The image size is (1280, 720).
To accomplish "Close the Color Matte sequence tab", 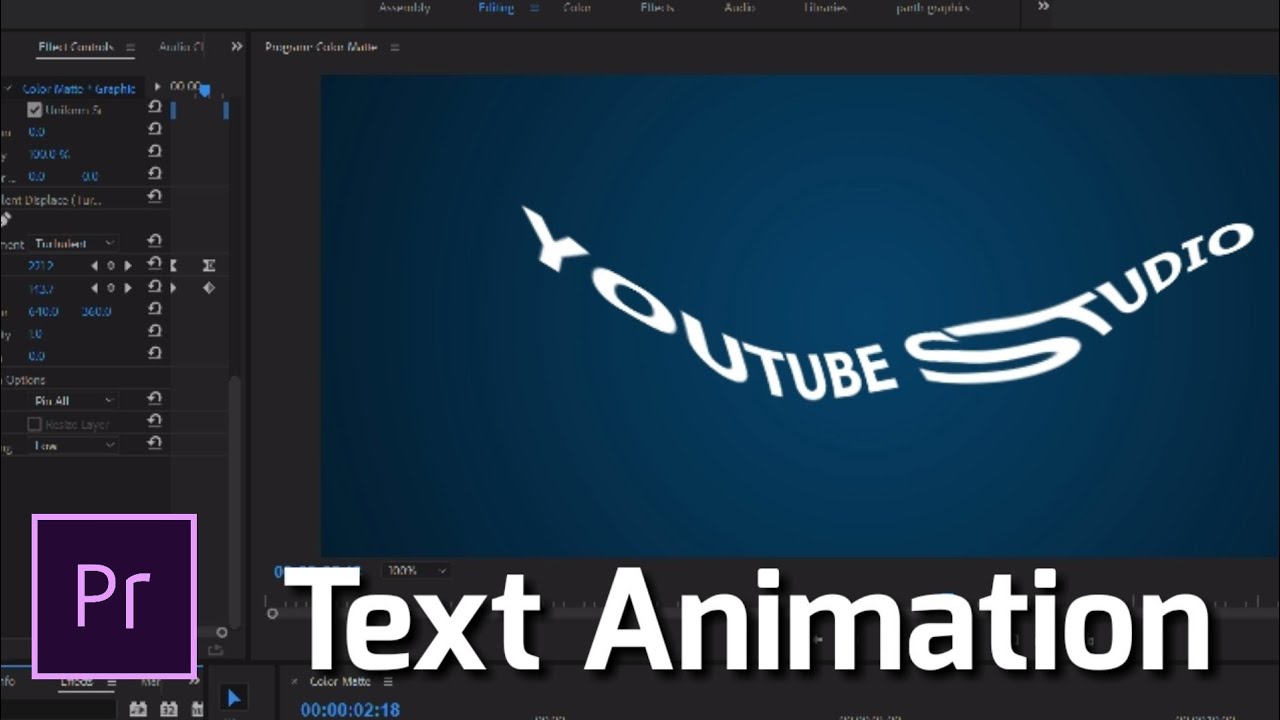I will coord(294,682).
